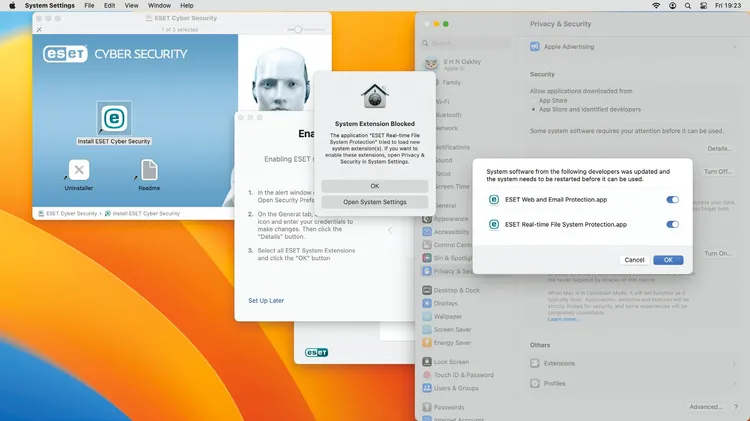Click the back chevron in ESET setup window
This screenshot has height=421, width=750.
pyautogui.click(x=390, y=231)
